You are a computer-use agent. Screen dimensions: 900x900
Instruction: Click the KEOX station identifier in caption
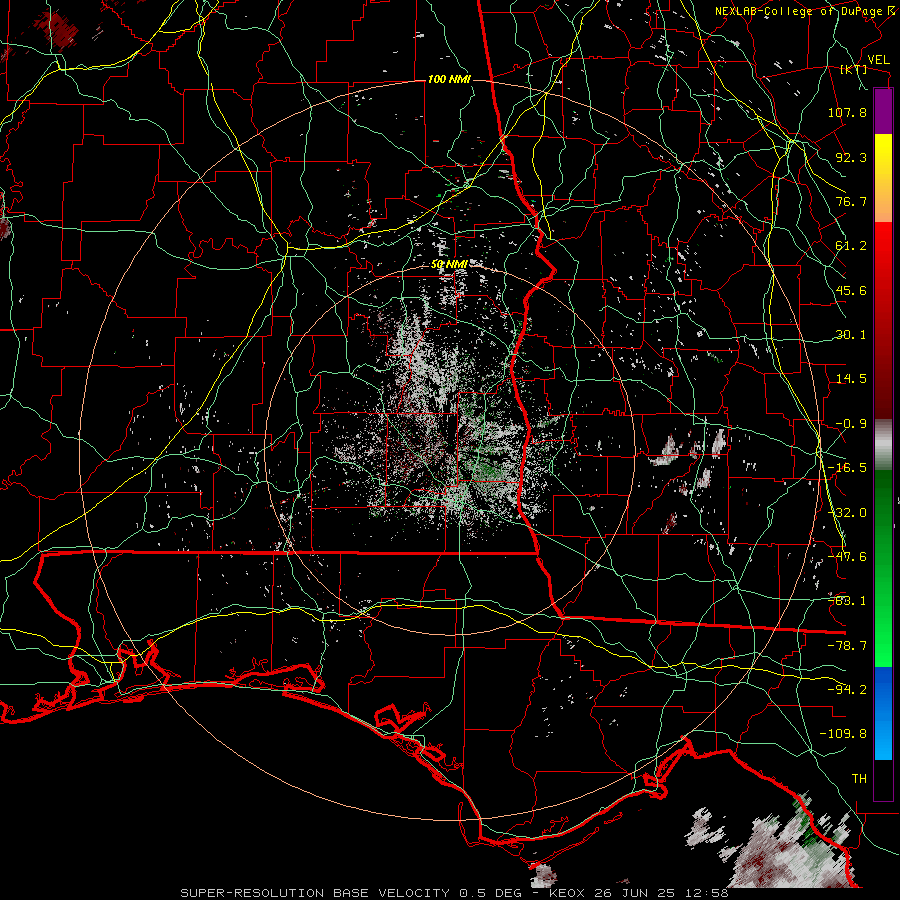pyautogui.click(x=569, y=893)
